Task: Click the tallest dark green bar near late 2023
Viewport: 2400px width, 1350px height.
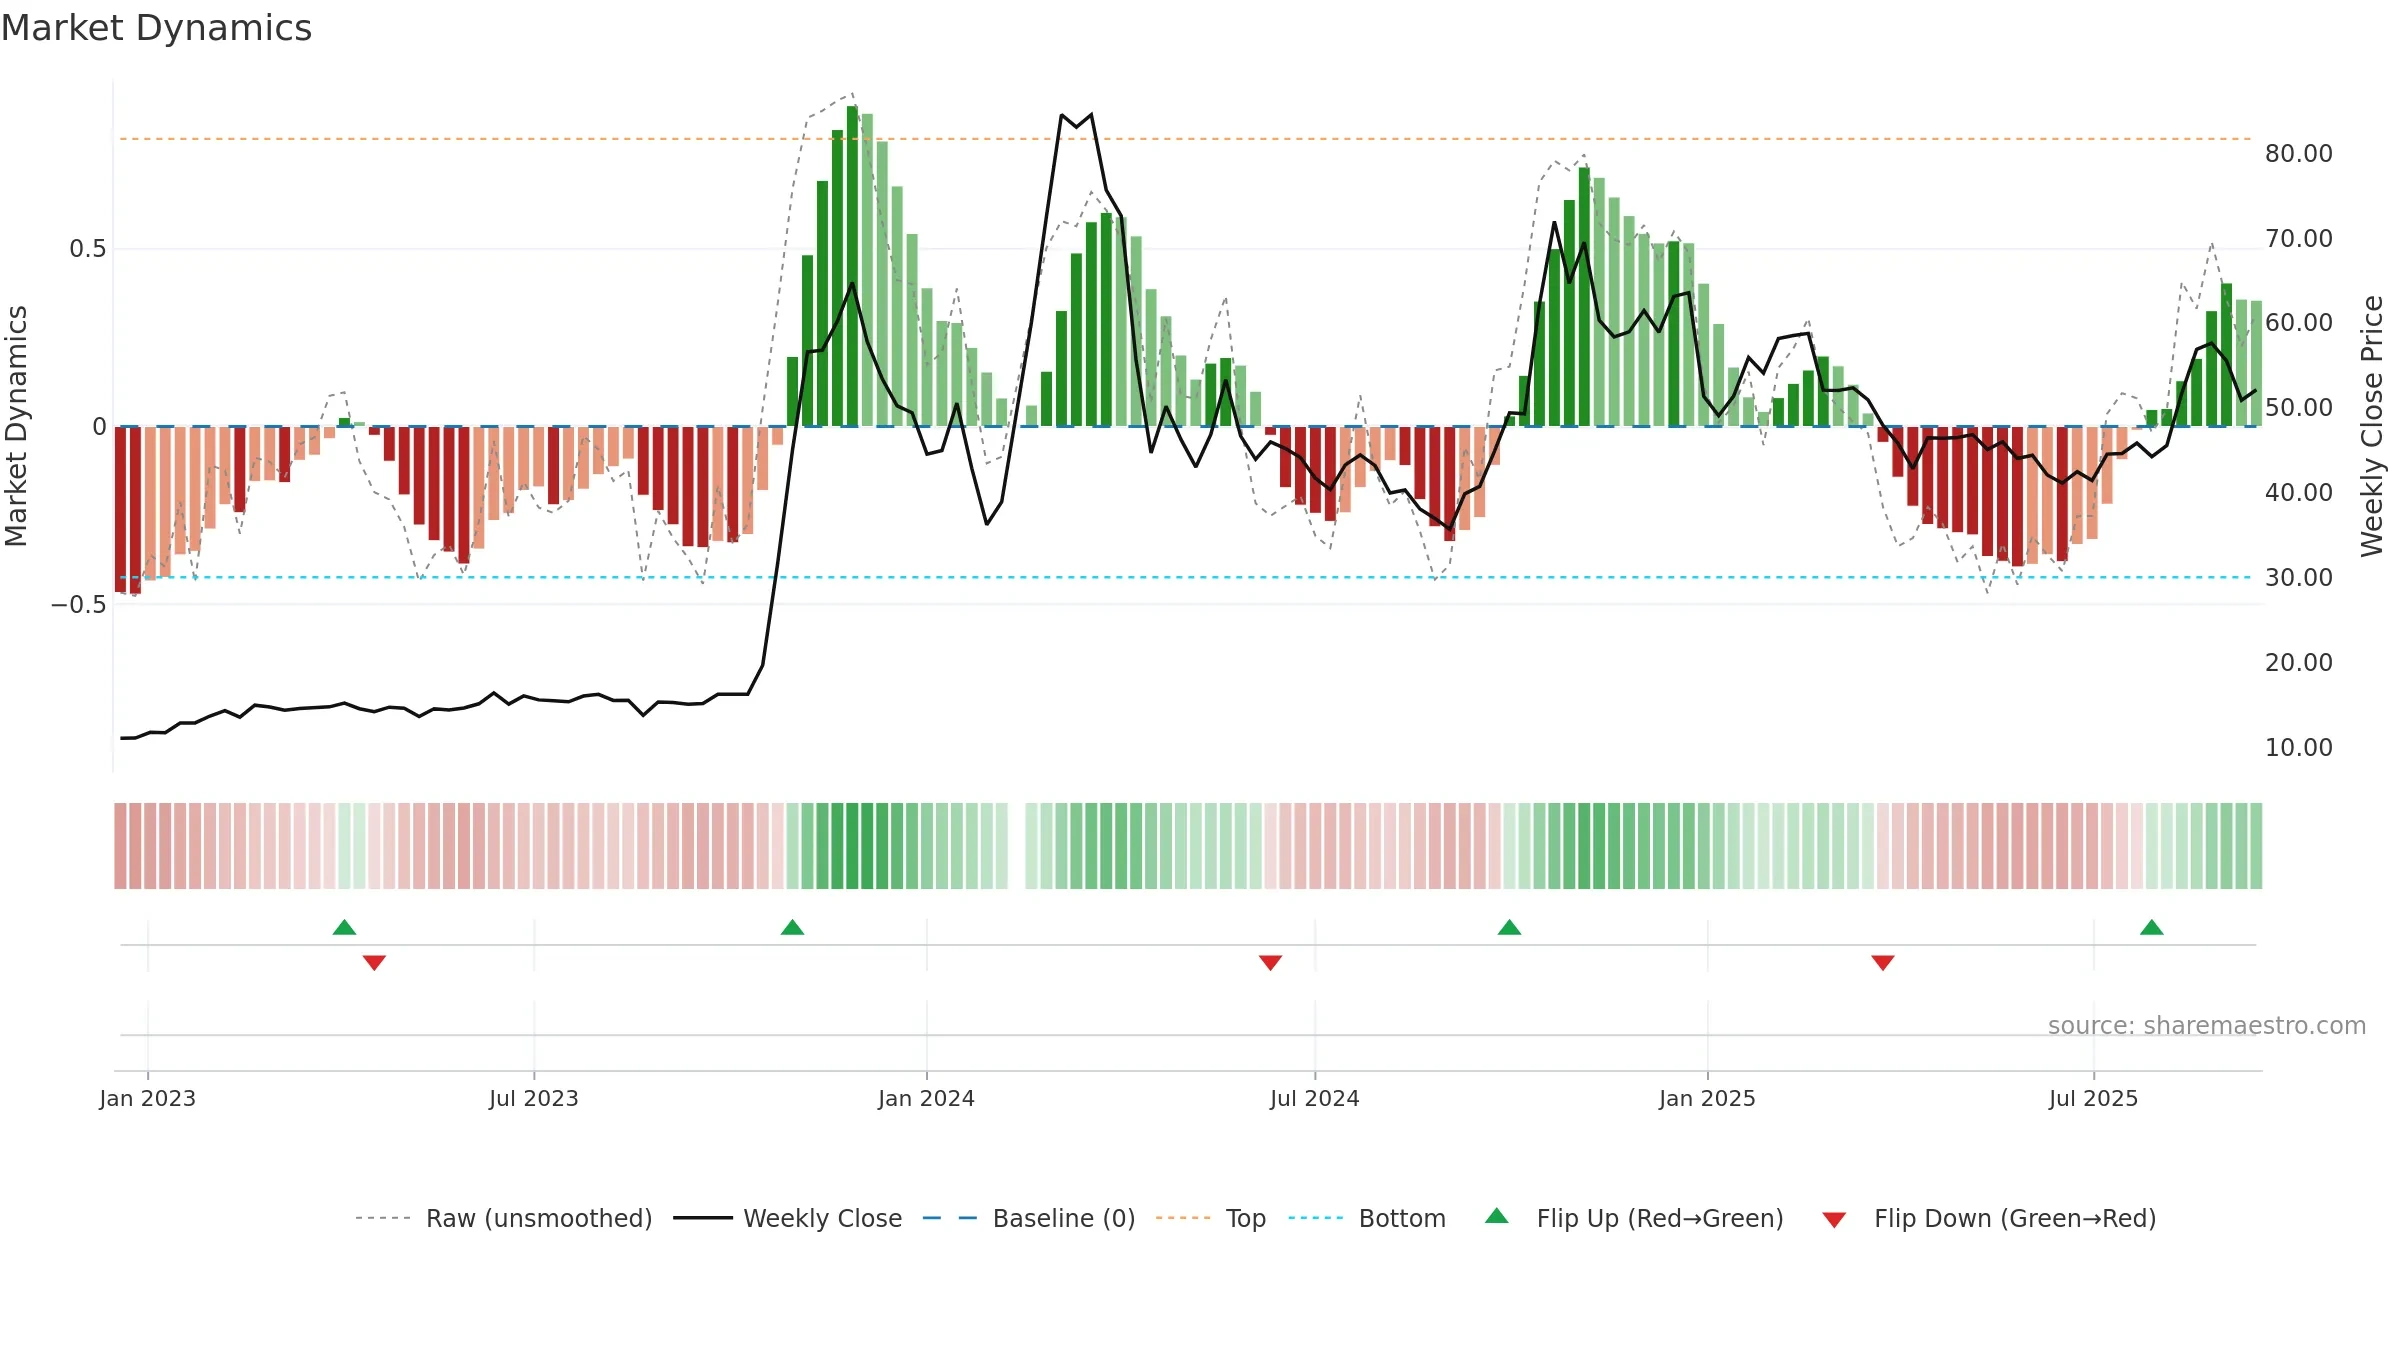Action: (852, 266)
